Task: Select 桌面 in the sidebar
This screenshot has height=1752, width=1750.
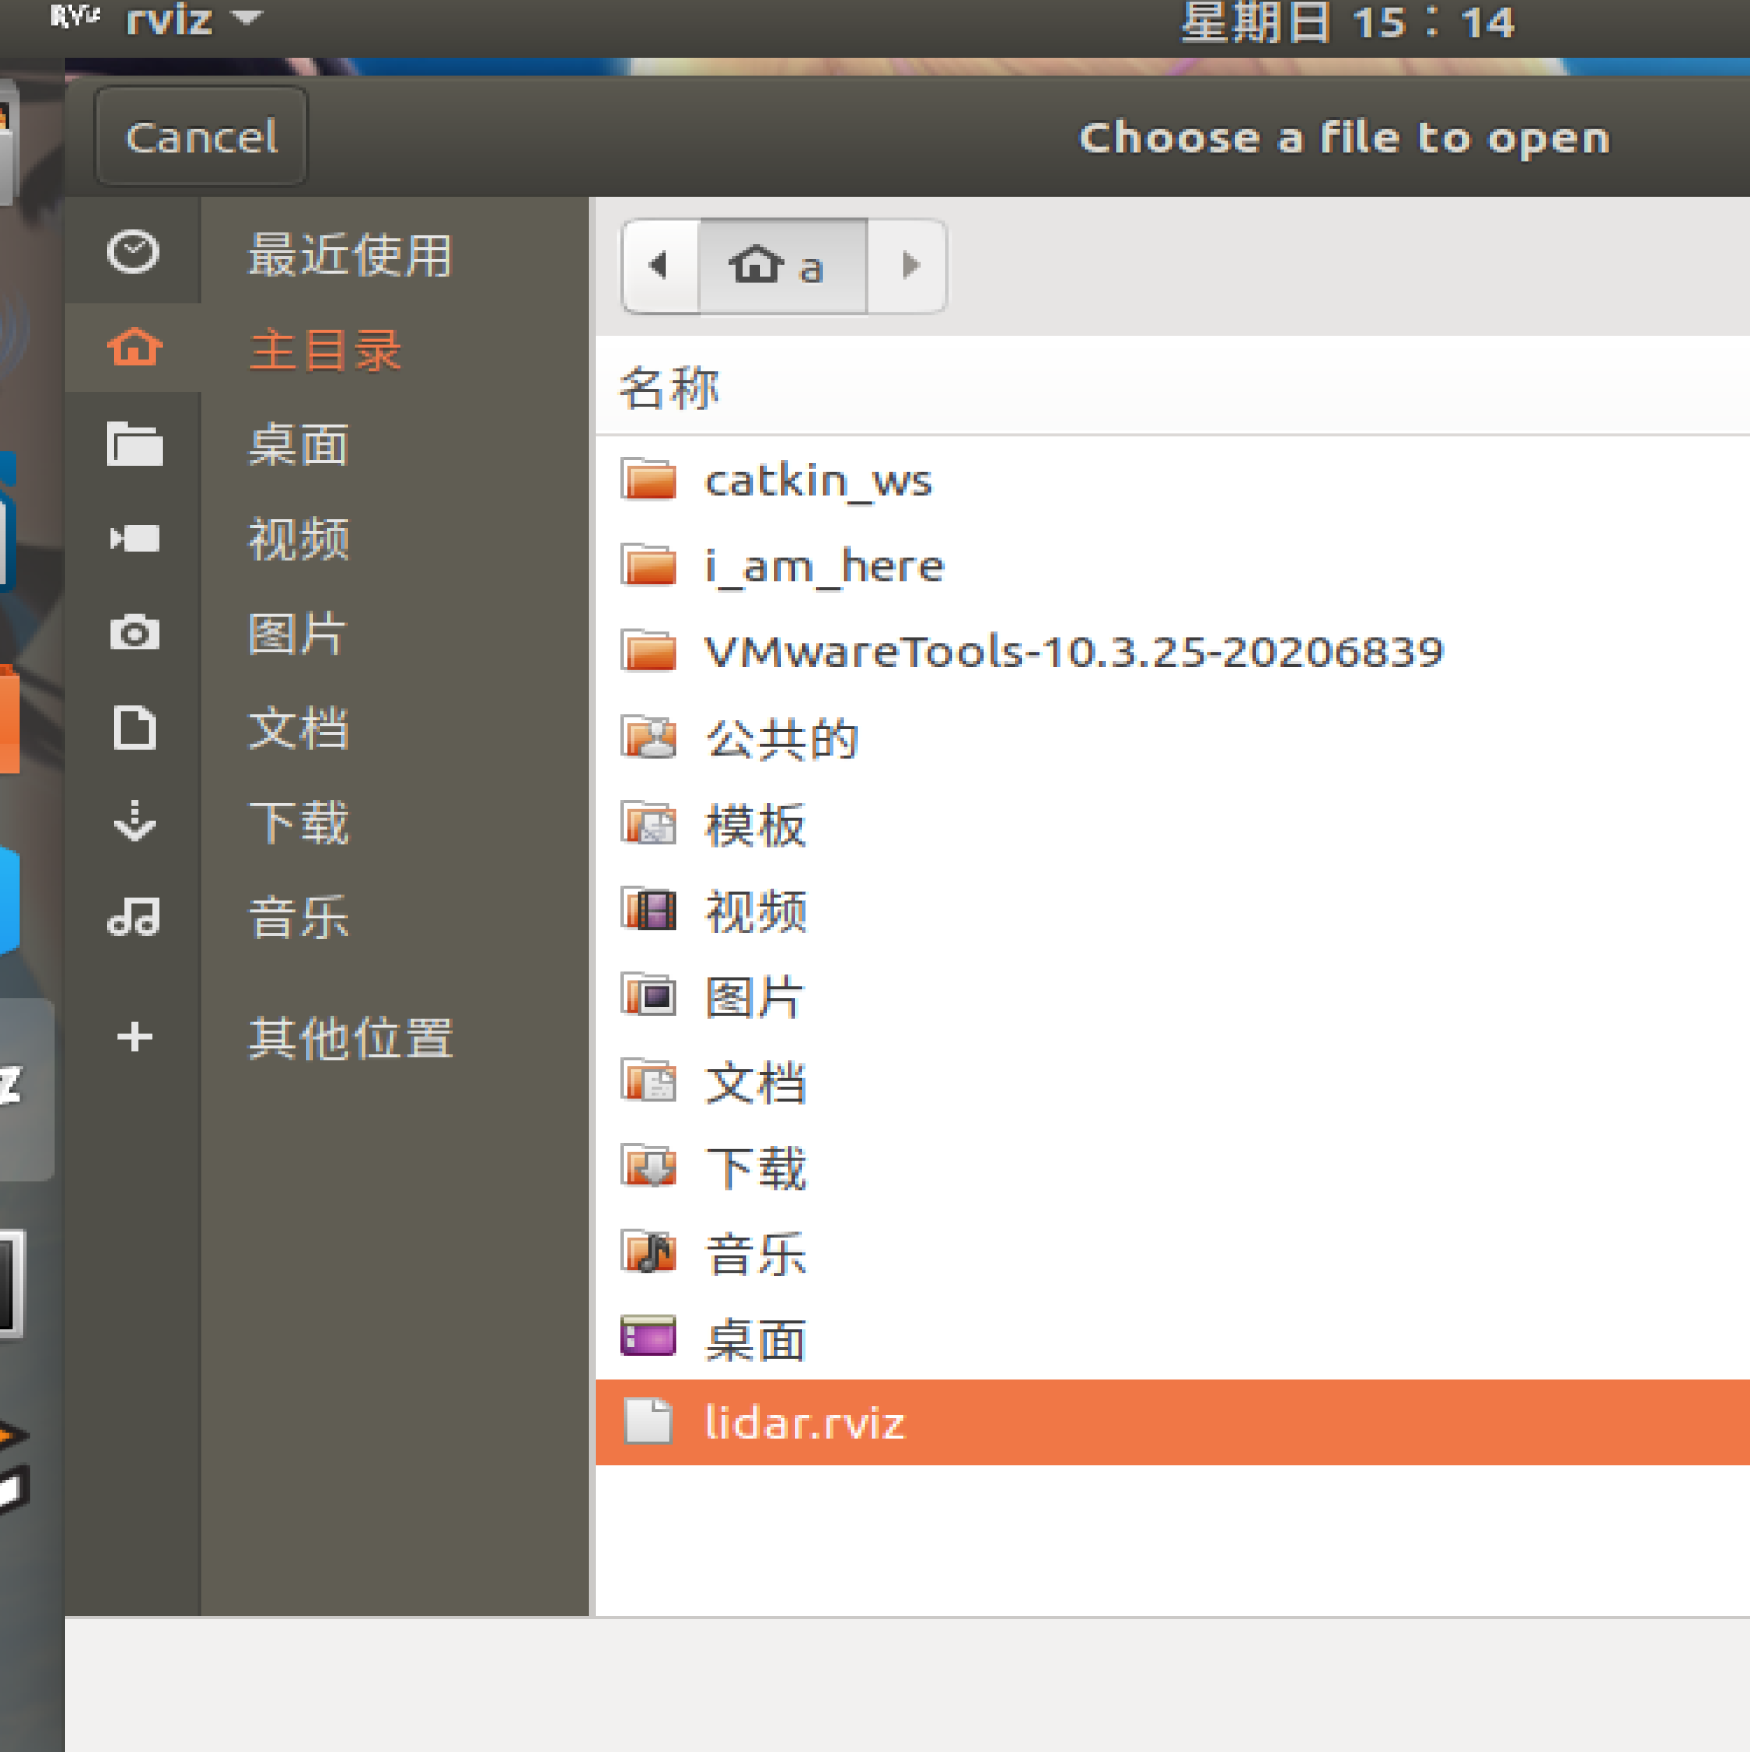Action: (299, 444)
